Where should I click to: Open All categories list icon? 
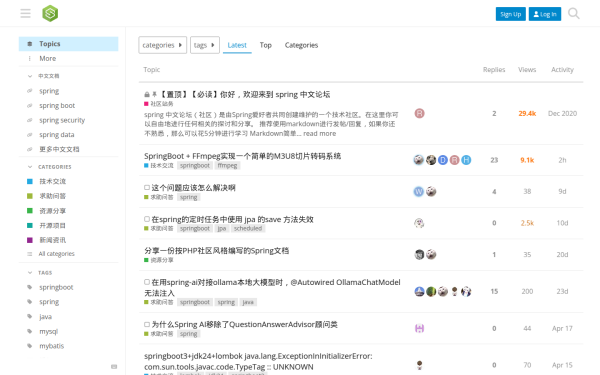coord(30,254)
